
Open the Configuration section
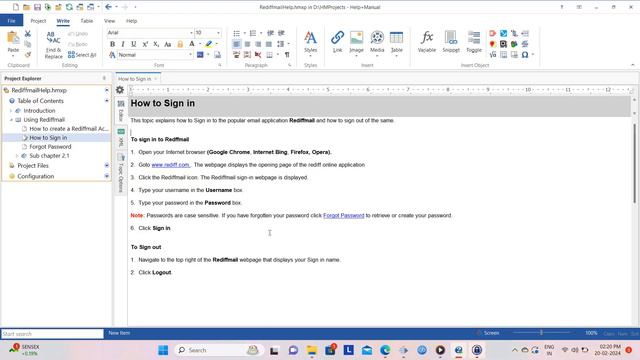[36, 176]
